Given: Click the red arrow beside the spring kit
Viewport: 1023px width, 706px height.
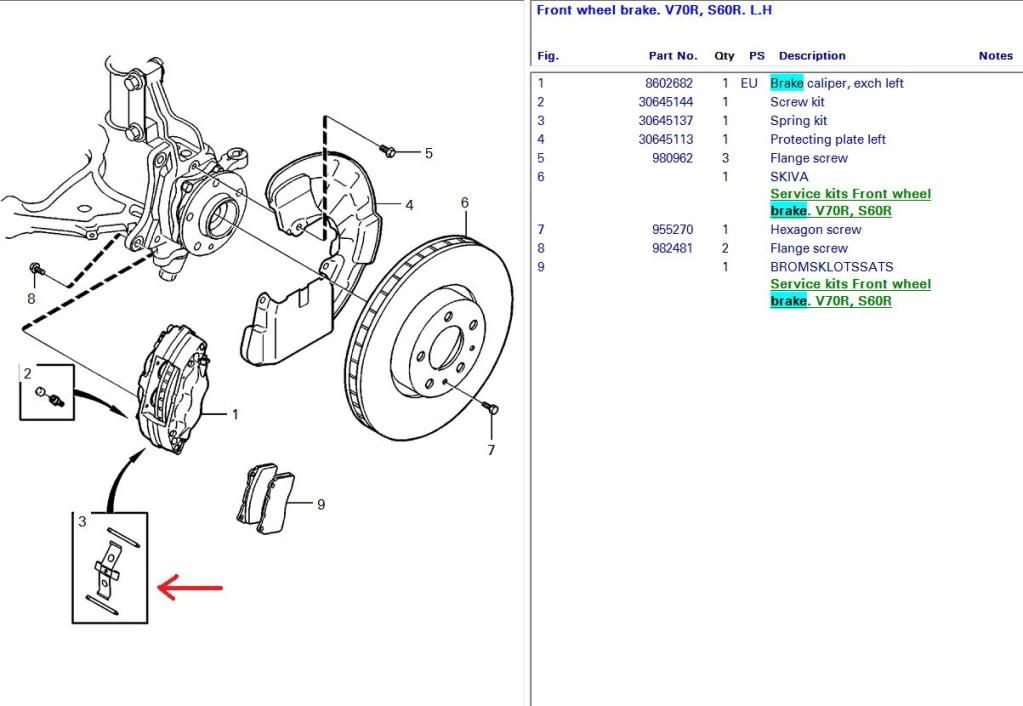Looking at the screenshot, I should pyautogui.click(x=190, y=588).
